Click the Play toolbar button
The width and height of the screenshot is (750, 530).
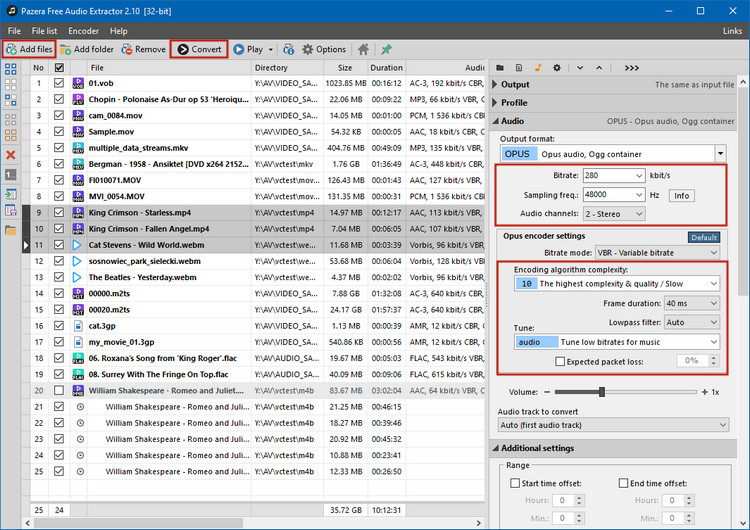(248, 49)
